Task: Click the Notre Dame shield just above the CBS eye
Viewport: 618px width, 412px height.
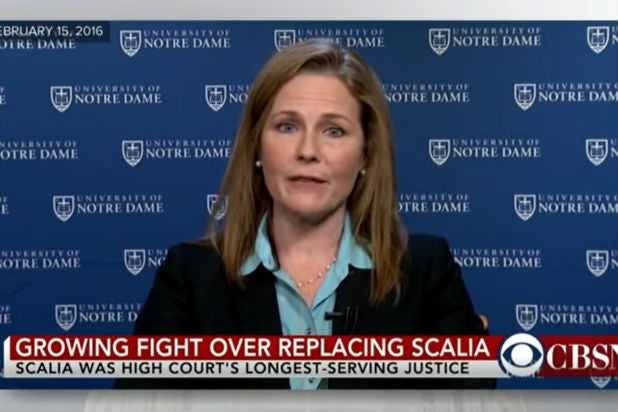Action: [527, 317]
